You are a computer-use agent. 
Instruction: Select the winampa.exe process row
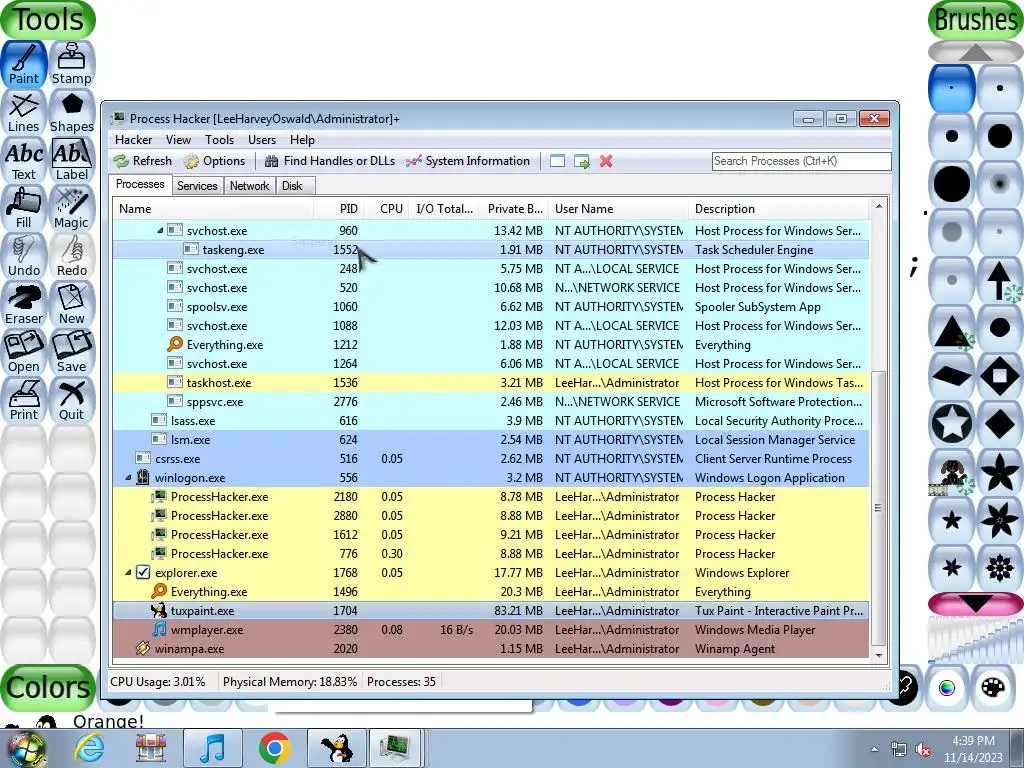point(491,648)
